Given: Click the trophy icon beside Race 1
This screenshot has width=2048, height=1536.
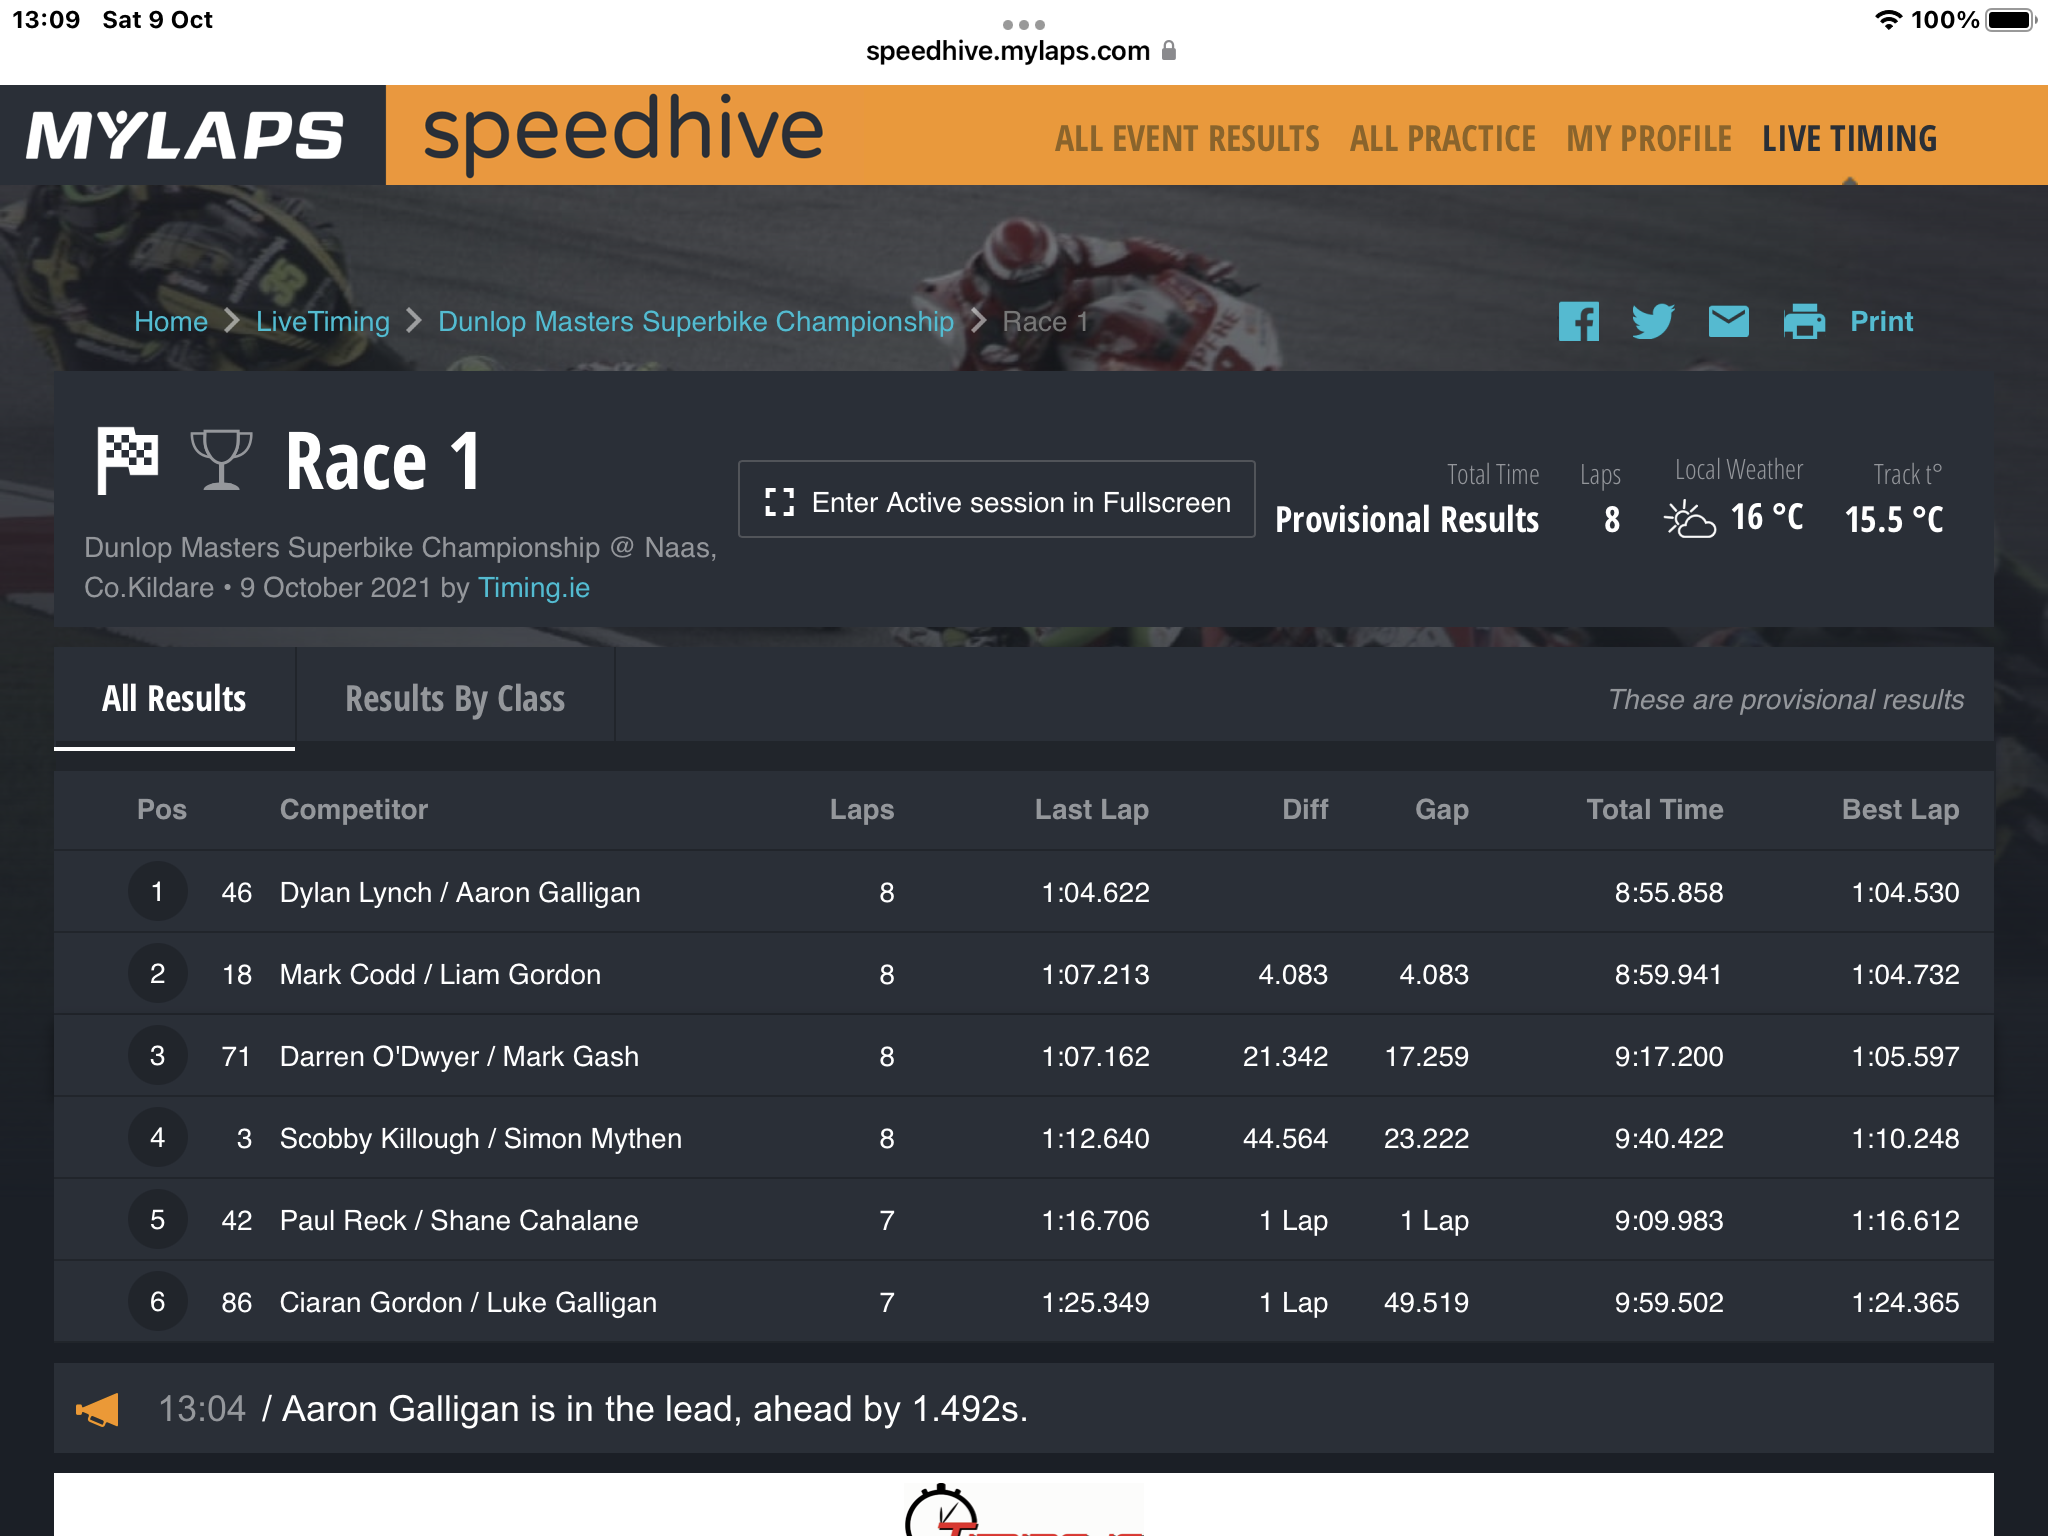Looking at the screenshot, I should point(221,460).
